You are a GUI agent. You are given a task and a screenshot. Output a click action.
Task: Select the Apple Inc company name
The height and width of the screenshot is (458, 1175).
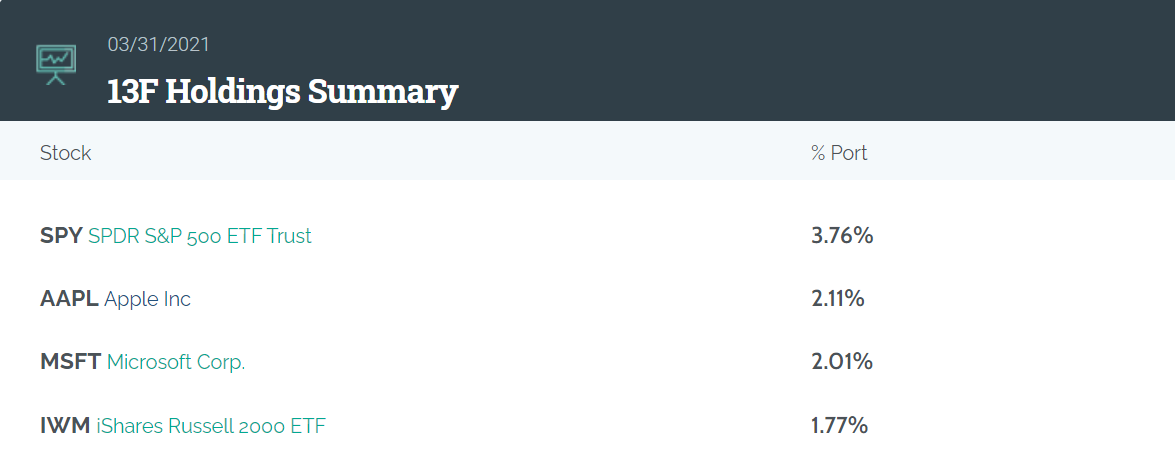[148, 299]
